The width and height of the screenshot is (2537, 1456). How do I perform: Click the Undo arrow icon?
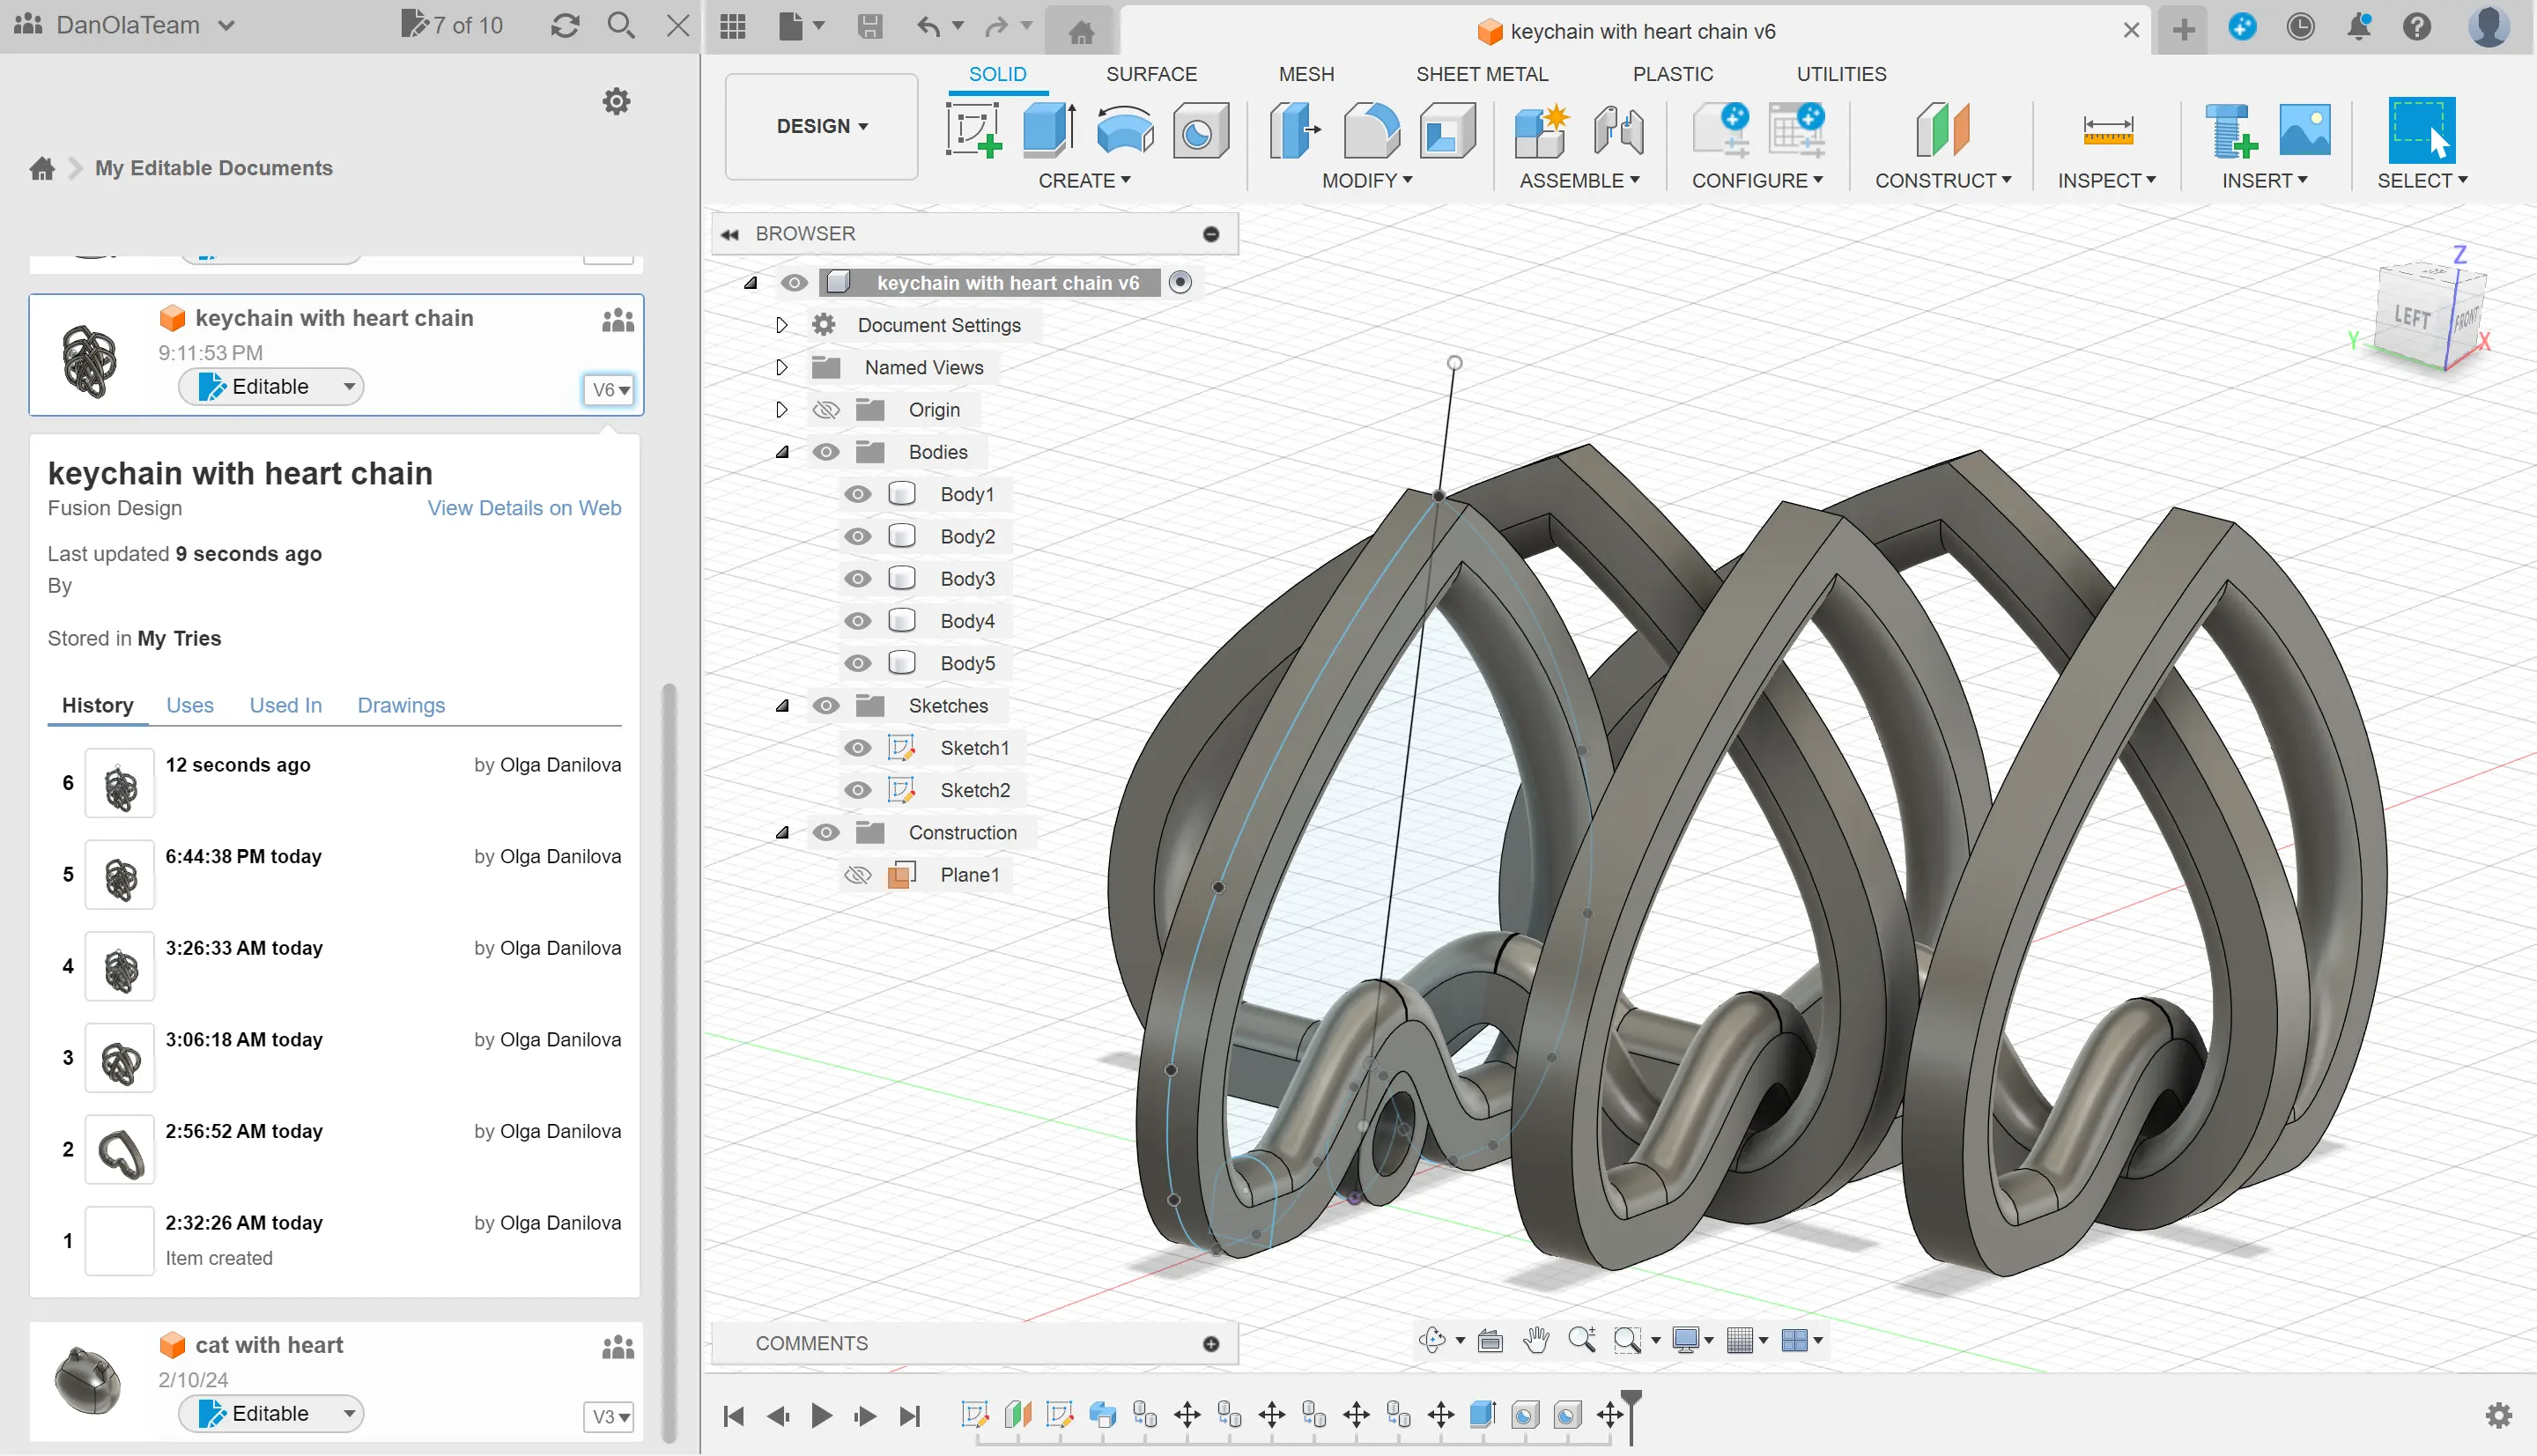point(928,26)
